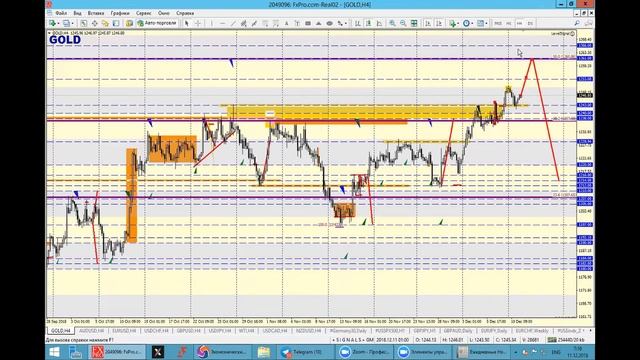The width and height of the screenshot is (640, 360).
Task: Open the Сервис menu
Action: 144,13
